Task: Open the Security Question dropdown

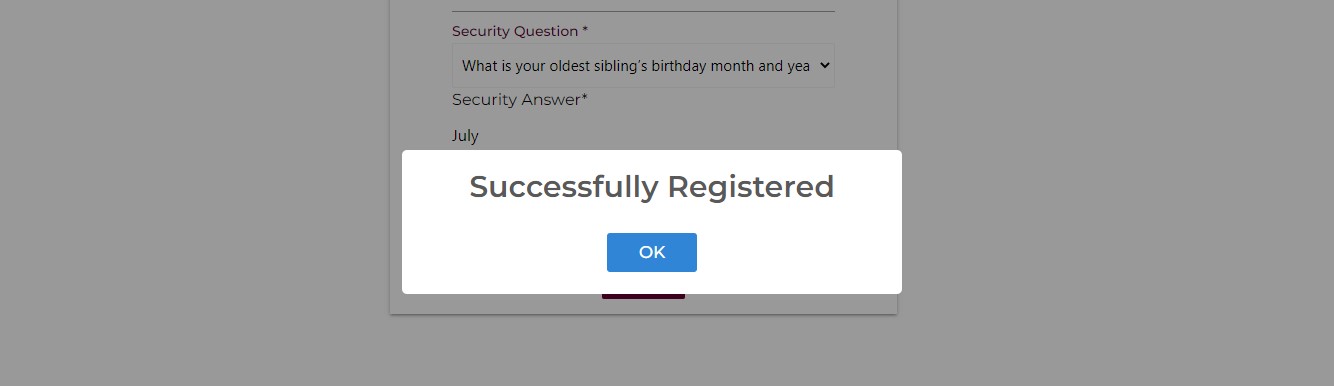Action: click(643, 66)
